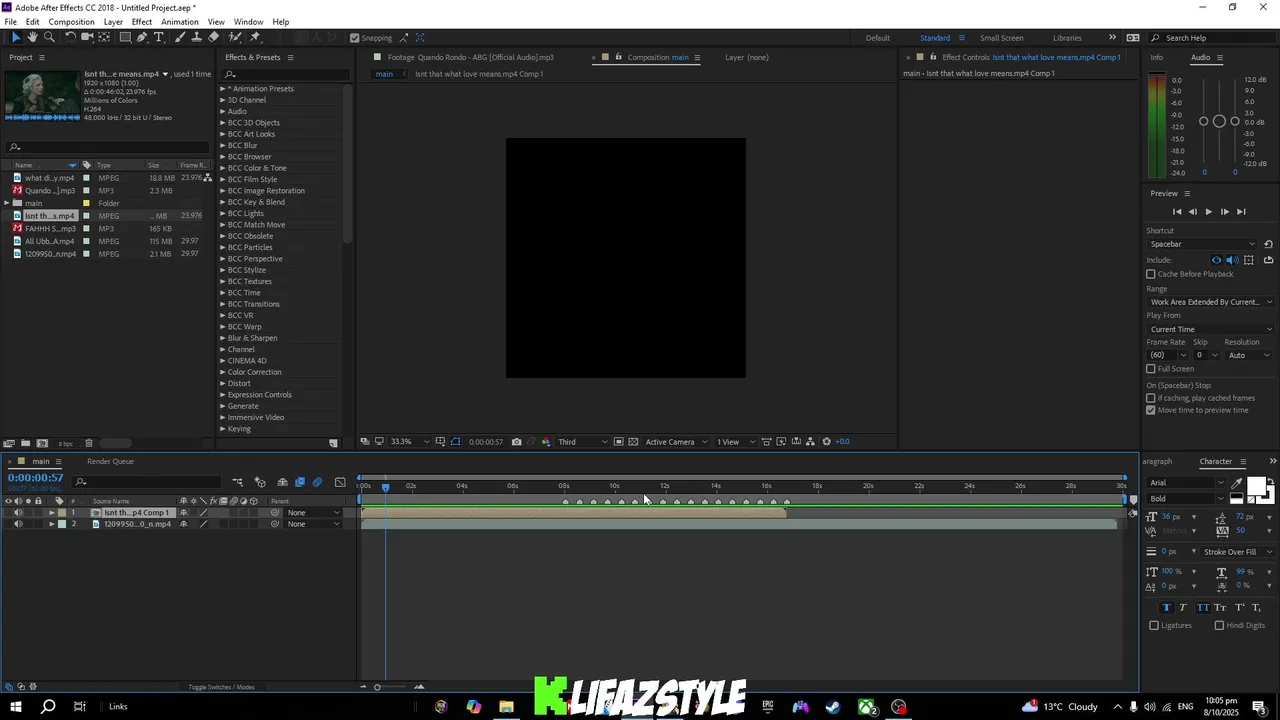1280x720 pixels.
Task: Select the Horizontal Type tool
Action: click(159, 37)
